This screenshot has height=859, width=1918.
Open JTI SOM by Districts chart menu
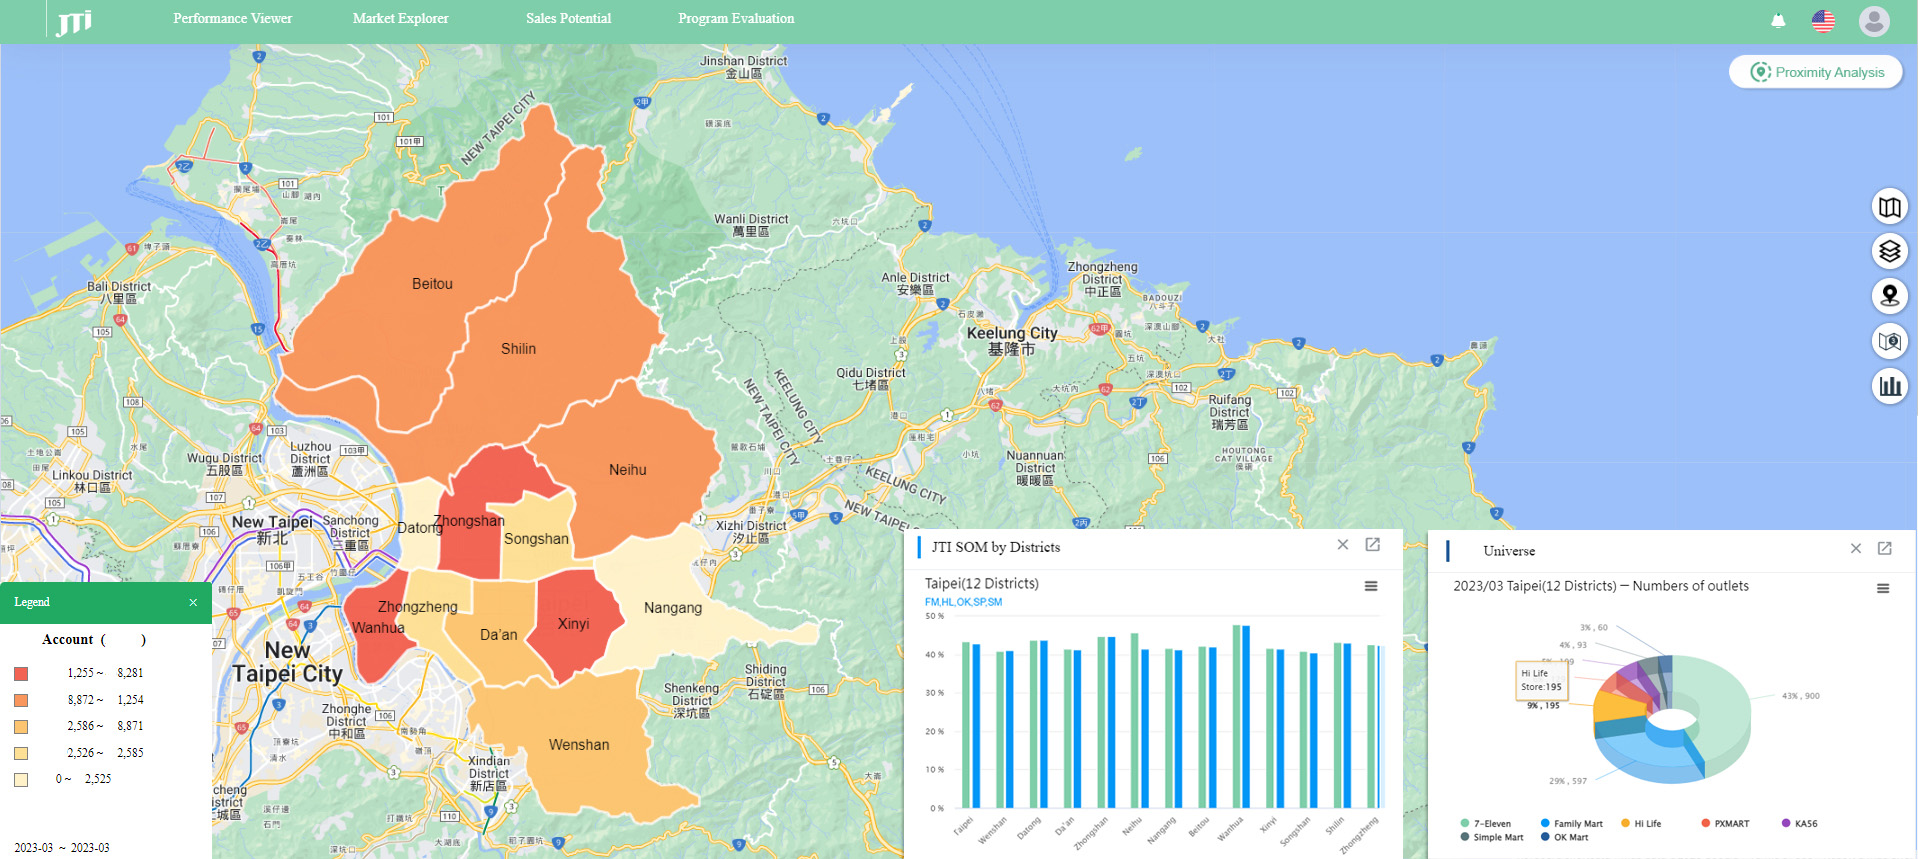click(1371, 586)
